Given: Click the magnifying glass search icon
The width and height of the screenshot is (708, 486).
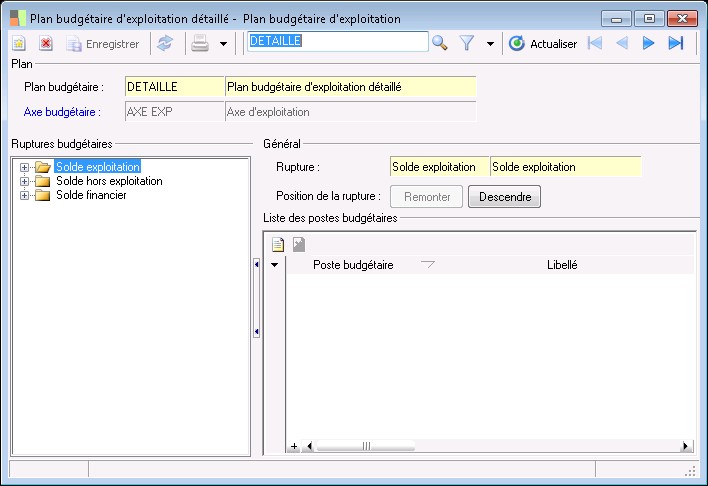Looking at the screenshot, I should pos(440,43).
